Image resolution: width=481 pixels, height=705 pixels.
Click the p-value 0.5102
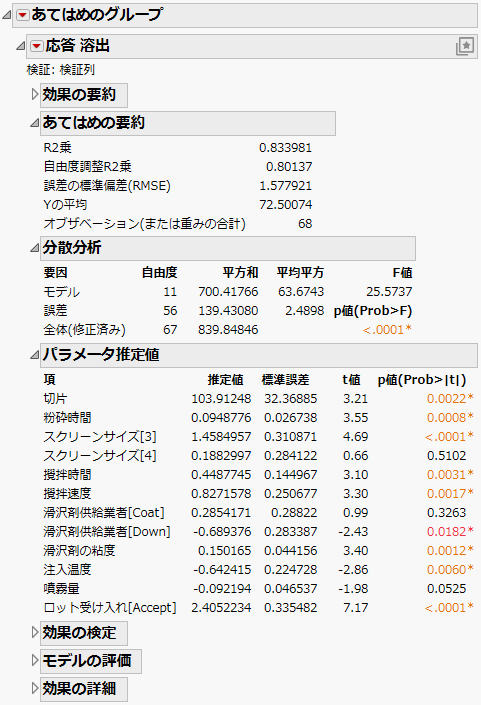coord(446,455)
